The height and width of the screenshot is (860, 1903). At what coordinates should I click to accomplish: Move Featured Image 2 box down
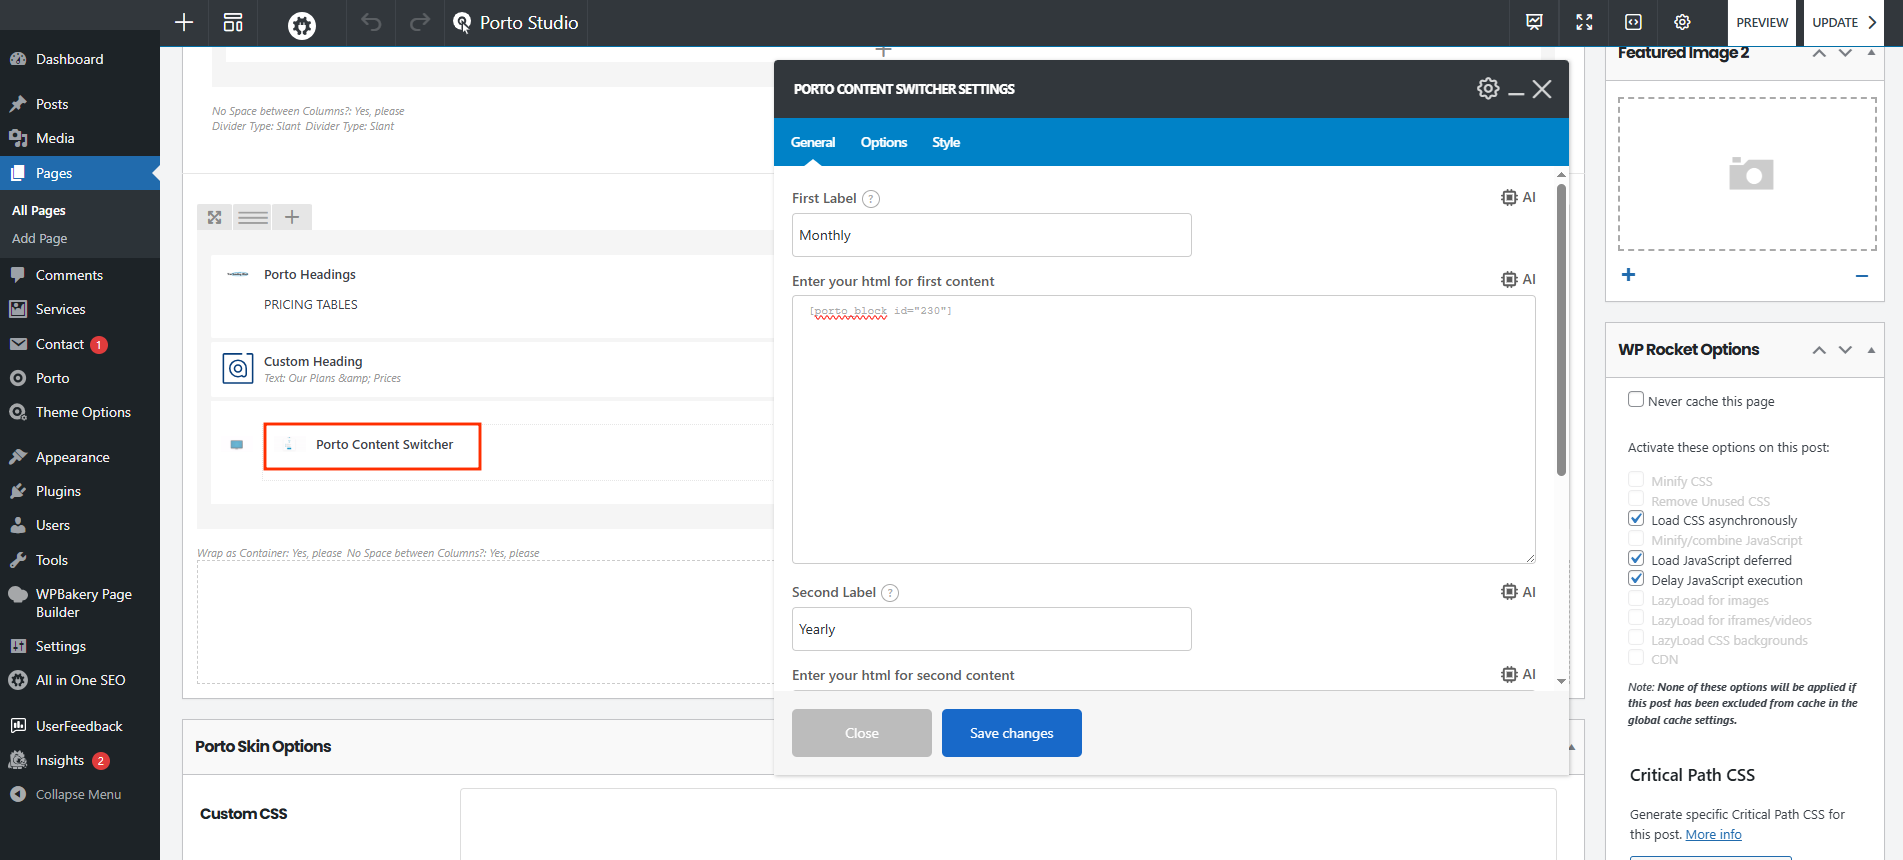click(1845, 53)
